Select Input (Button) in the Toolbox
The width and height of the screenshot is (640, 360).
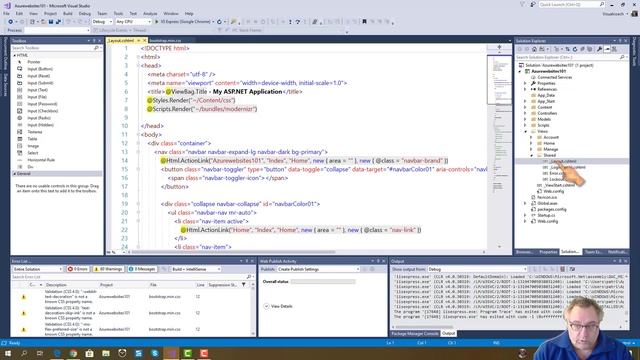point(40,69)
